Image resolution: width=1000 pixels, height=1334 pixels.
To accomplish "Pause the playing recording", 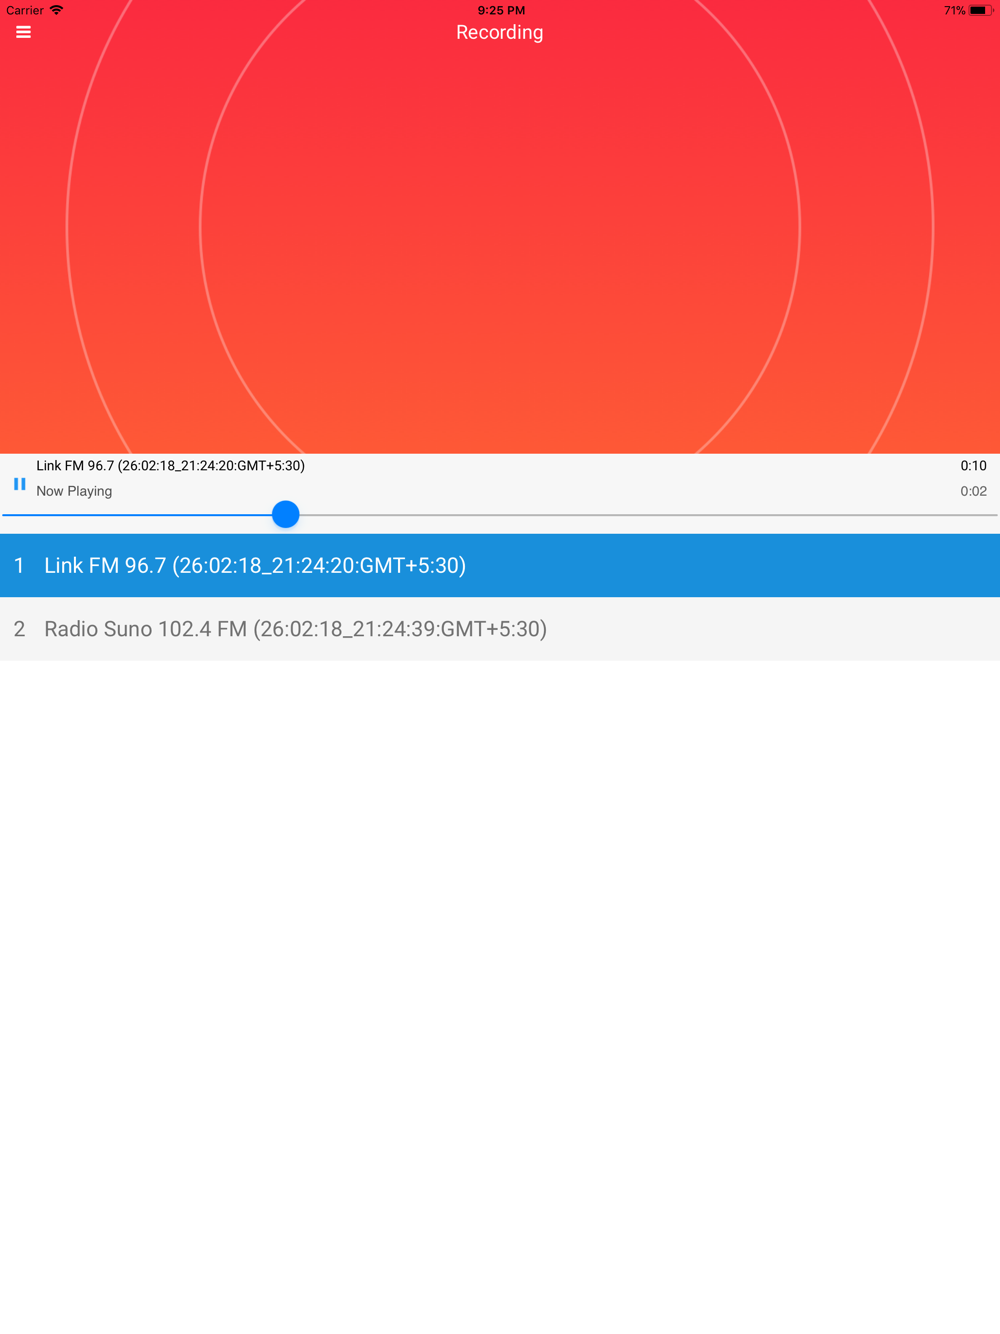I will 19,484.
